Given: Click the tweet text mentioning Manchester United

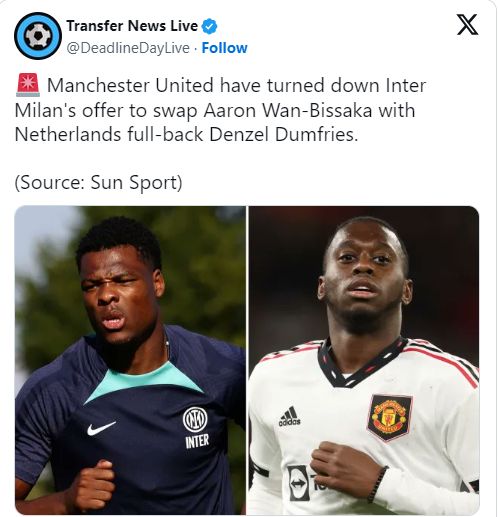Looking at the screenshot, I should pos(220,110).
